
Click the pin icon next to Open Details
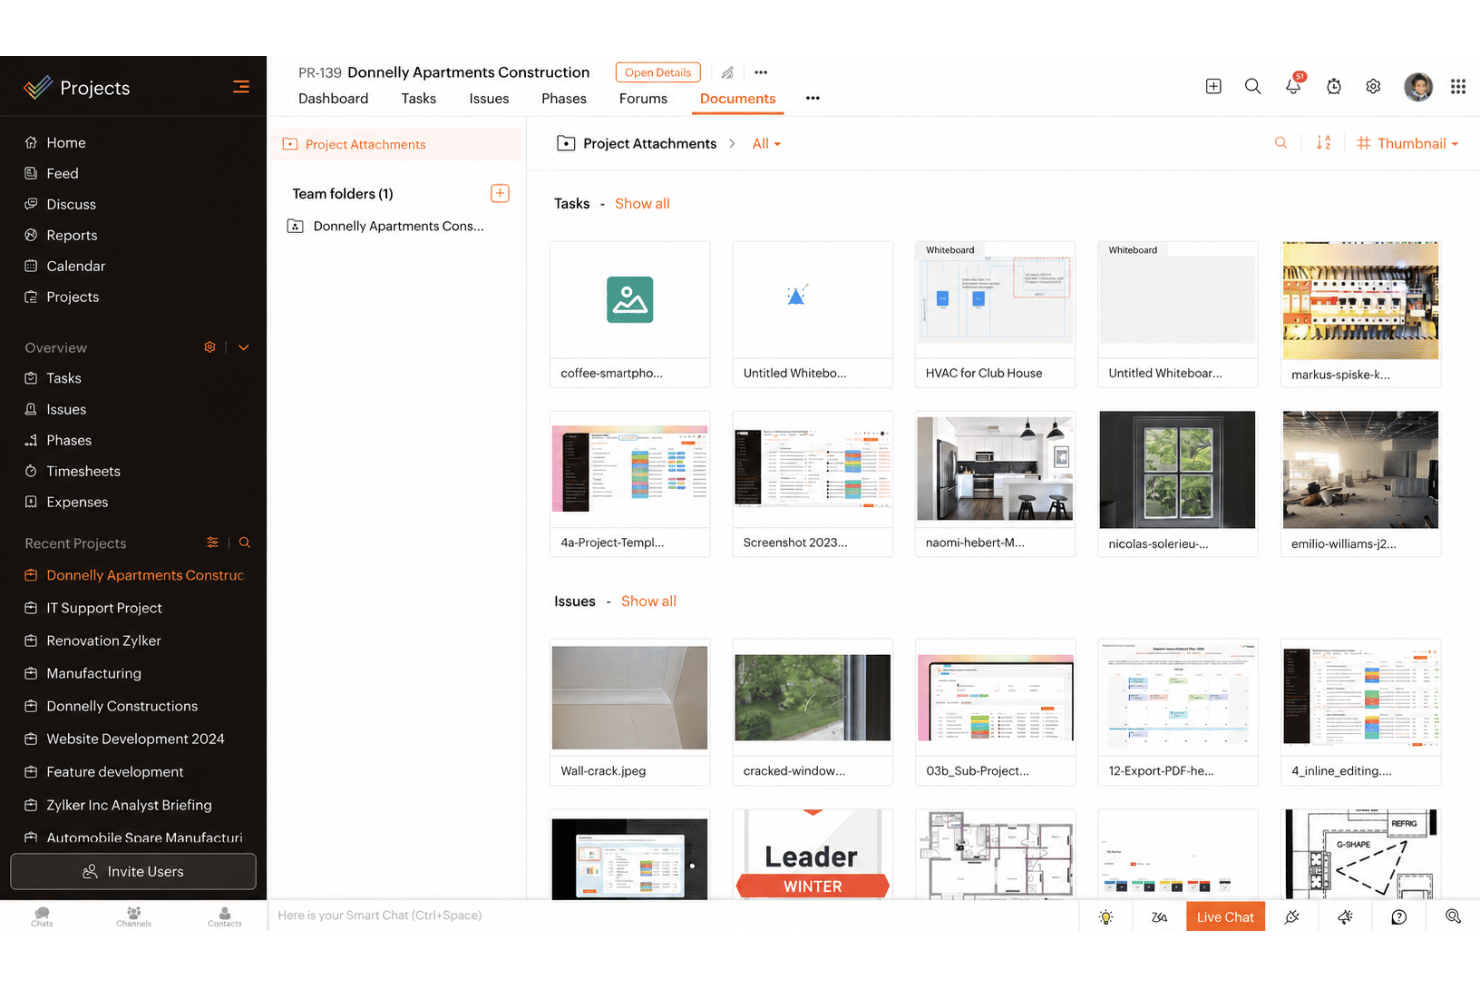coord(727,72)
